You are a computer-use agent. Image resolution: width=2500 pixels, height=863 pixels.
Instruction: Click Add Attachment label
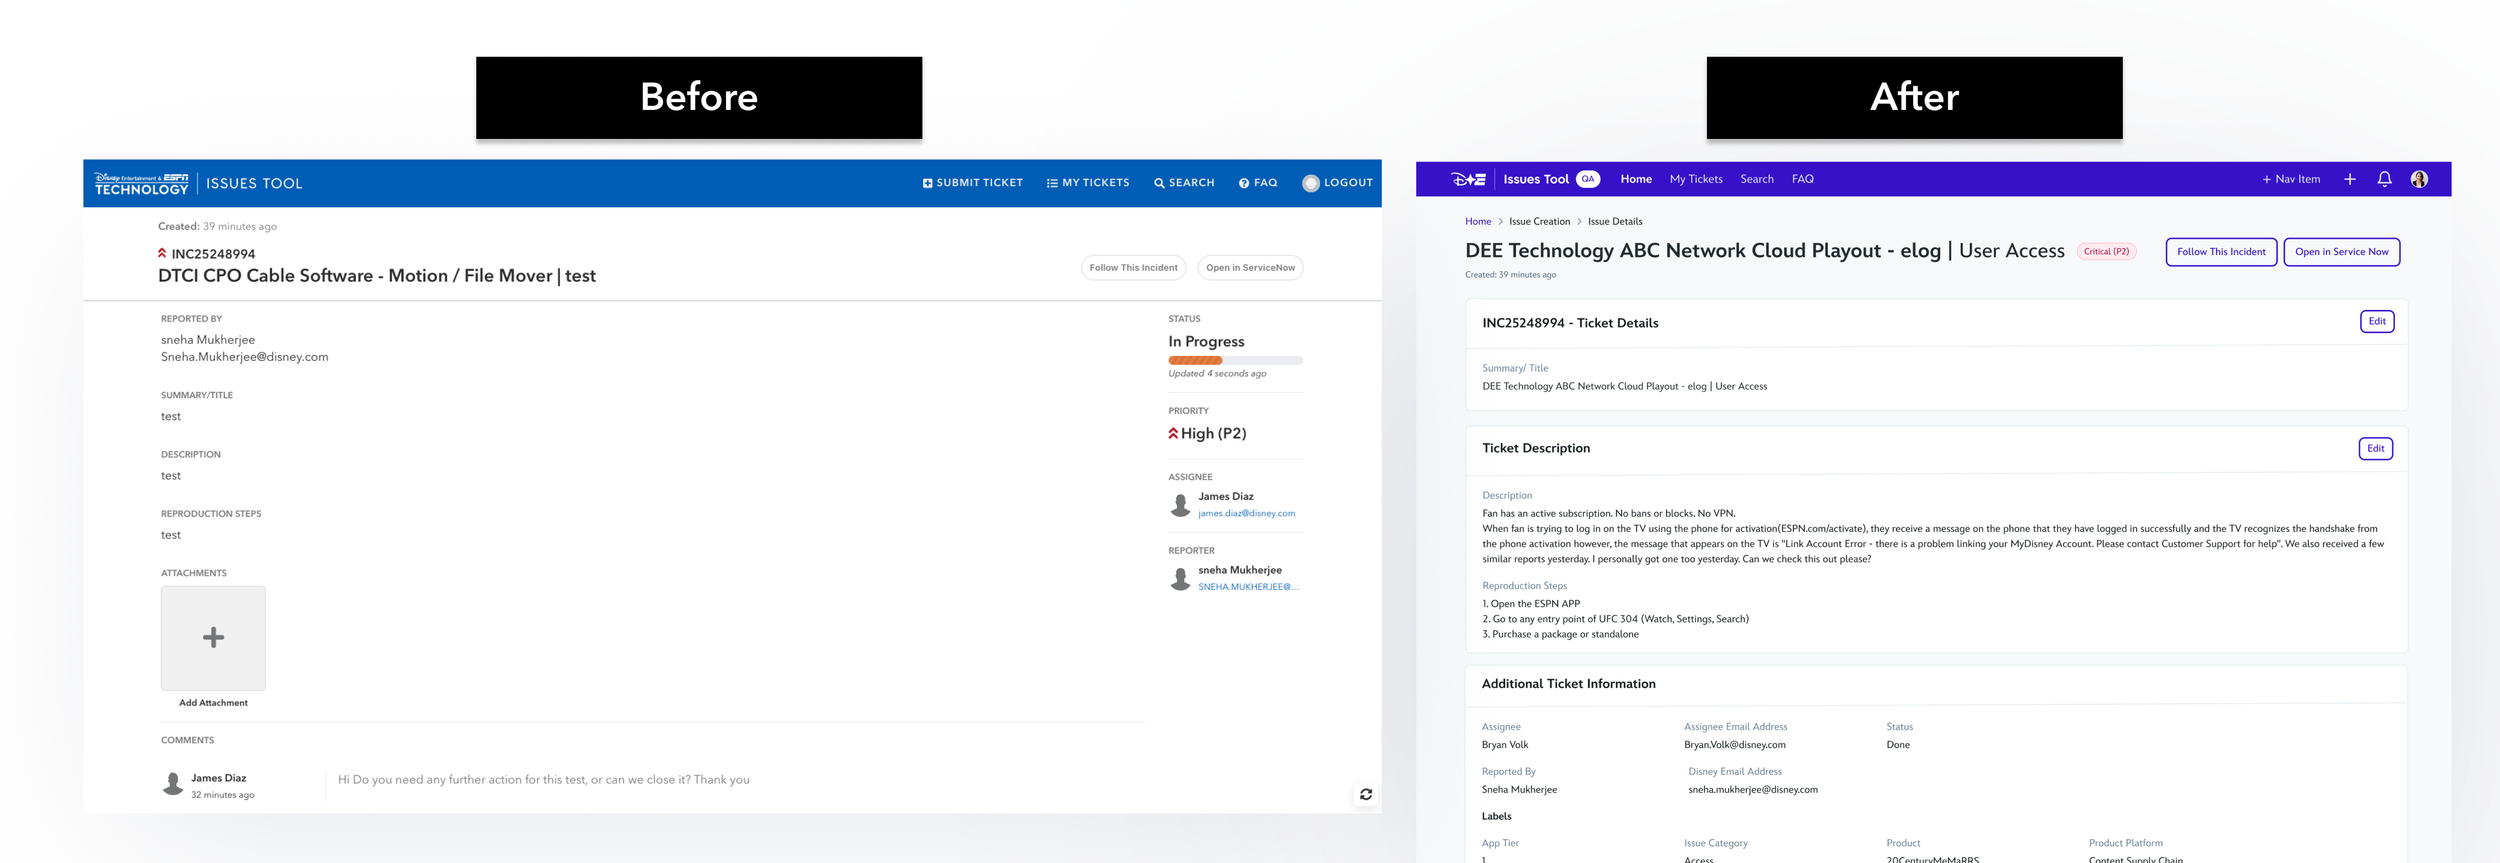(213, 703)
